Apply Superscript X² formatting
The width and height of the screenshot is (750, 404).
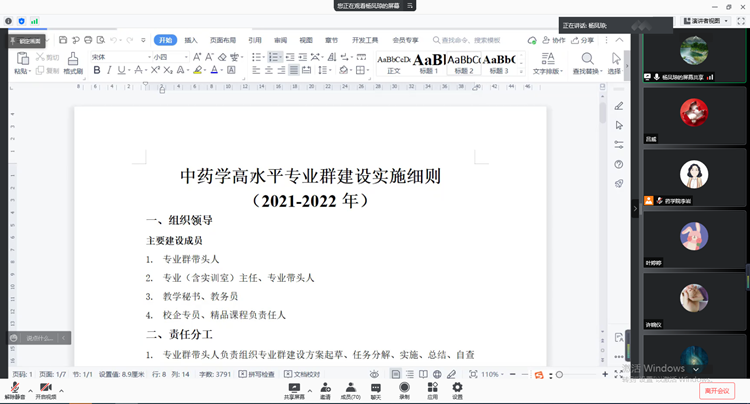click(x=155, y=70)
